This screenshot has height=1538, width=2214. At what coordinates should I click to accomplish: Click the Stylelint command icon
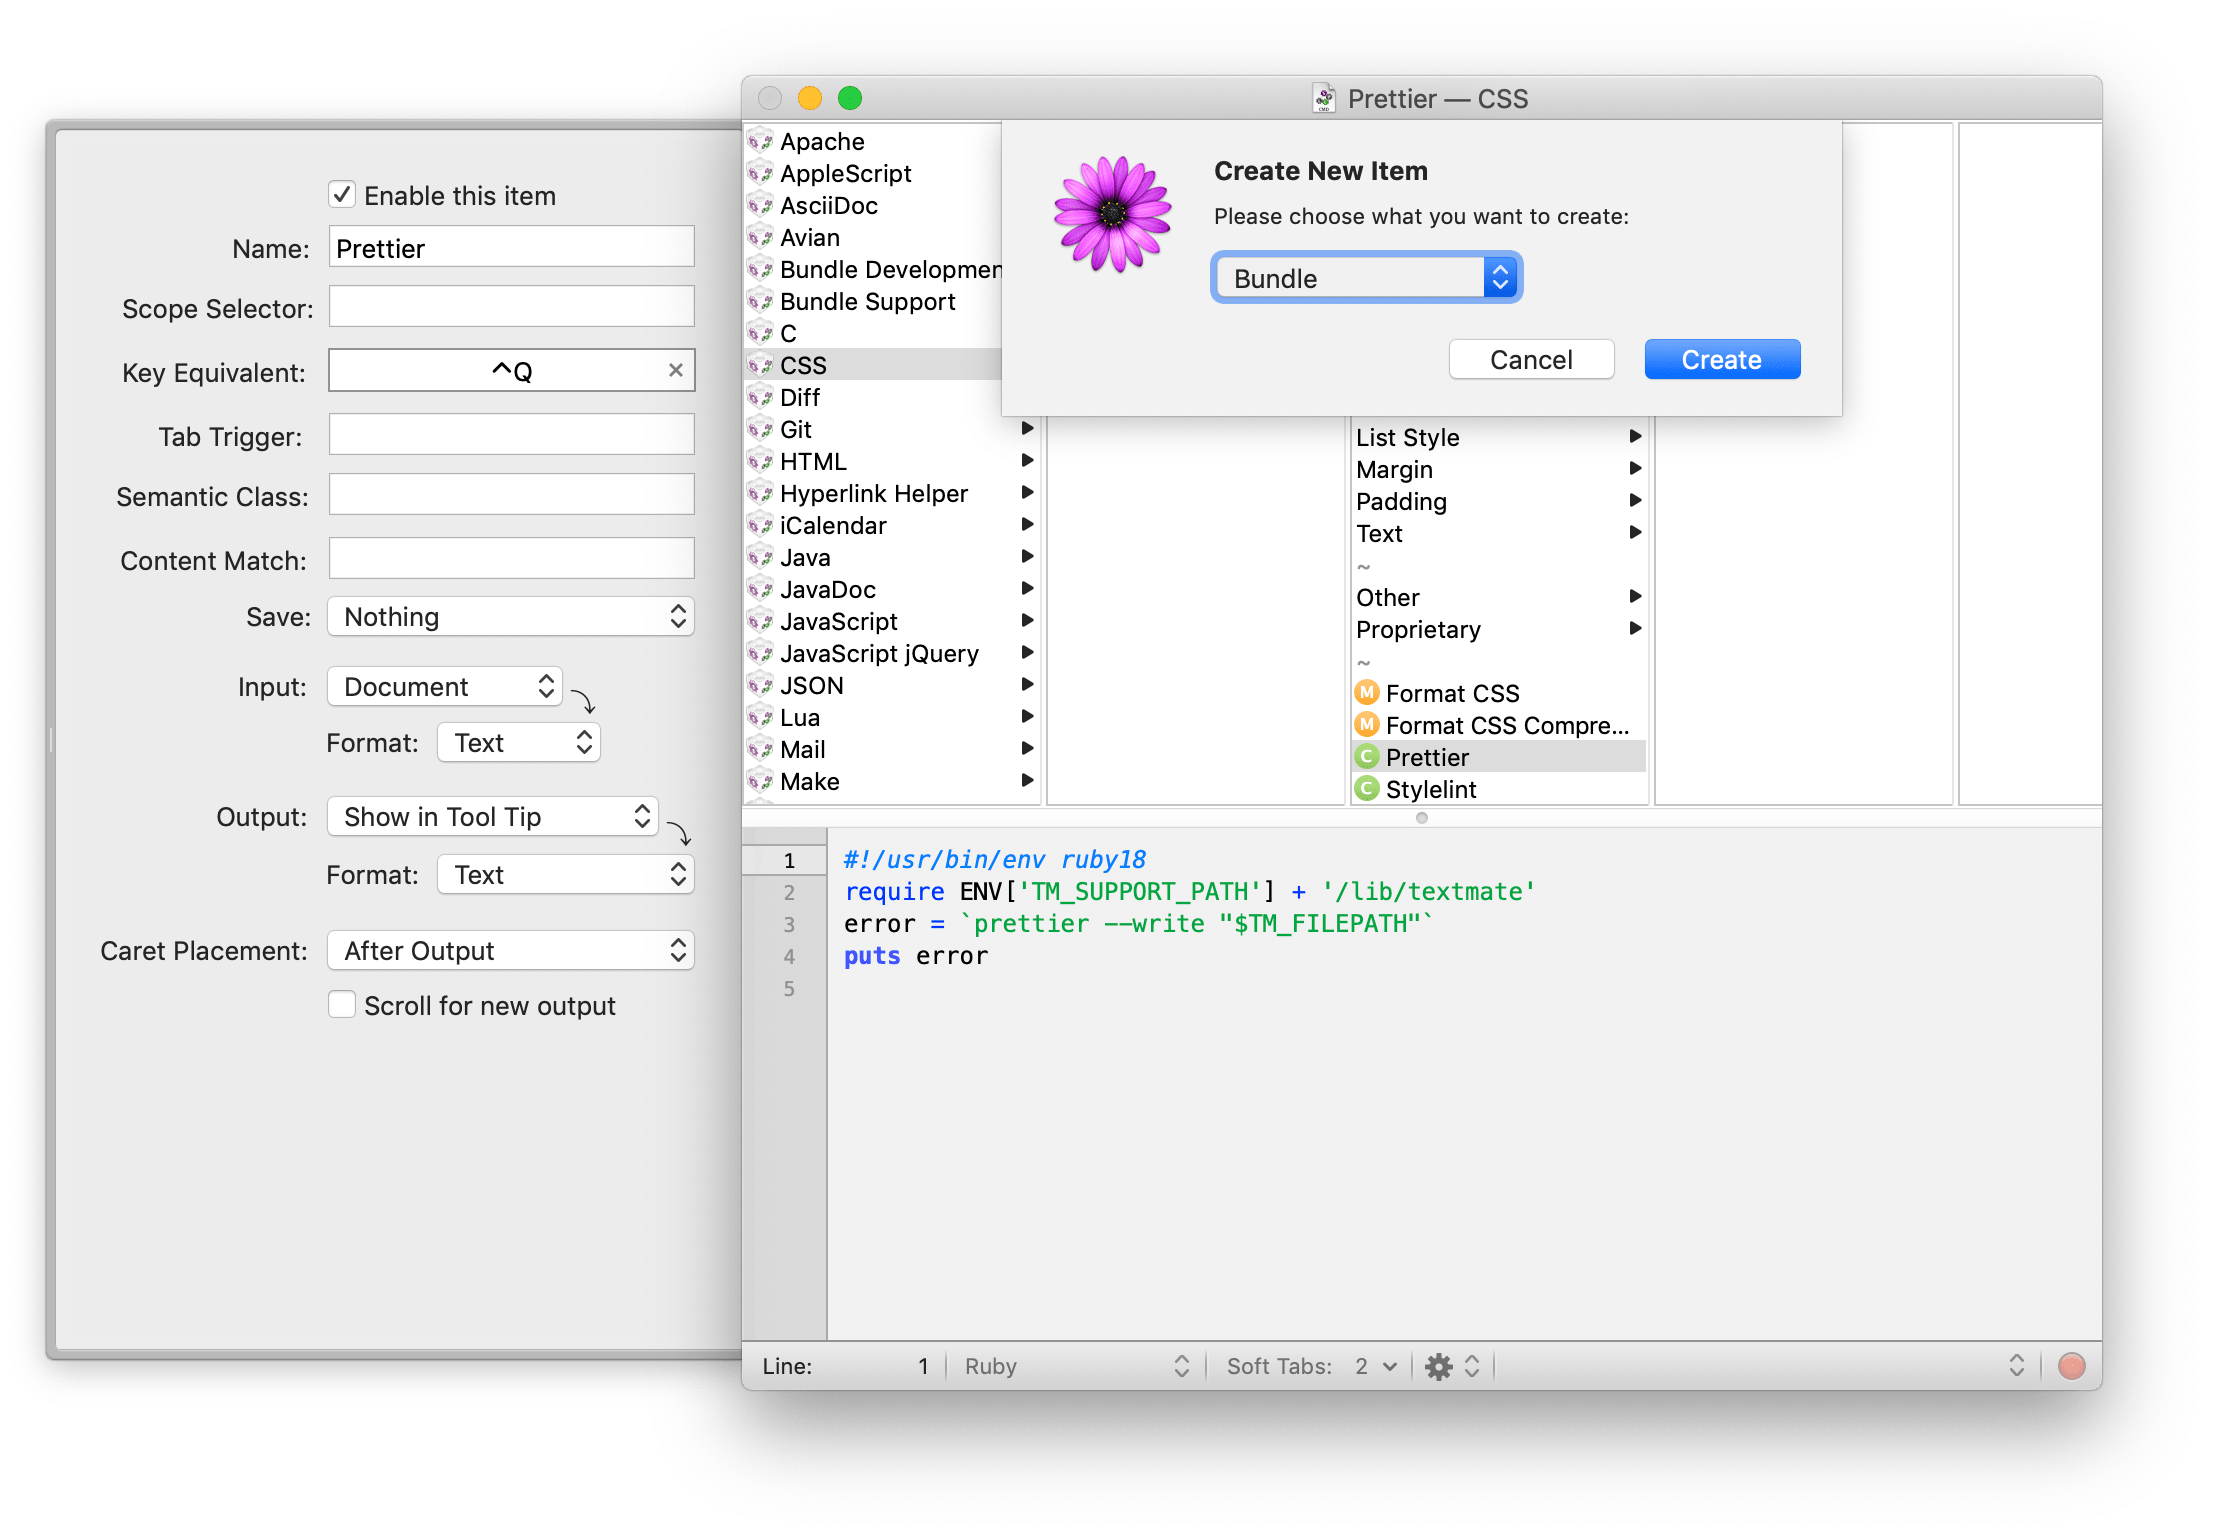click(1367, 789)
